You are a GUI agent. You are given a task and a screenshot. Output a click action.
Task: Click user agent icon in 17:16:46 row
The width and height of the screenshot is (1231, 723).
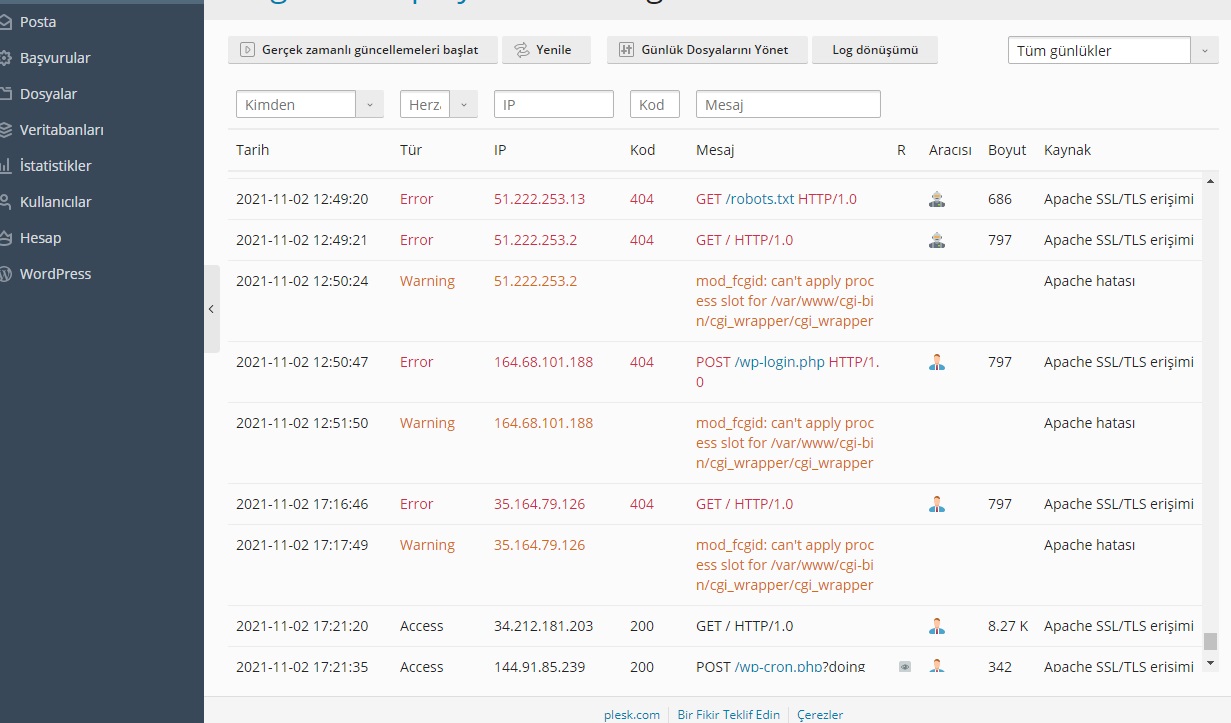pyautogui.click(x=937, y=504)
